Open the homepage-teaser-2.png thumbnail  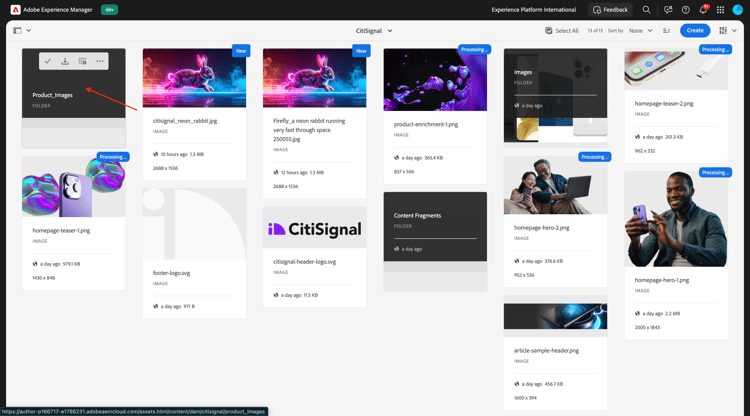(x=676, y=69)
